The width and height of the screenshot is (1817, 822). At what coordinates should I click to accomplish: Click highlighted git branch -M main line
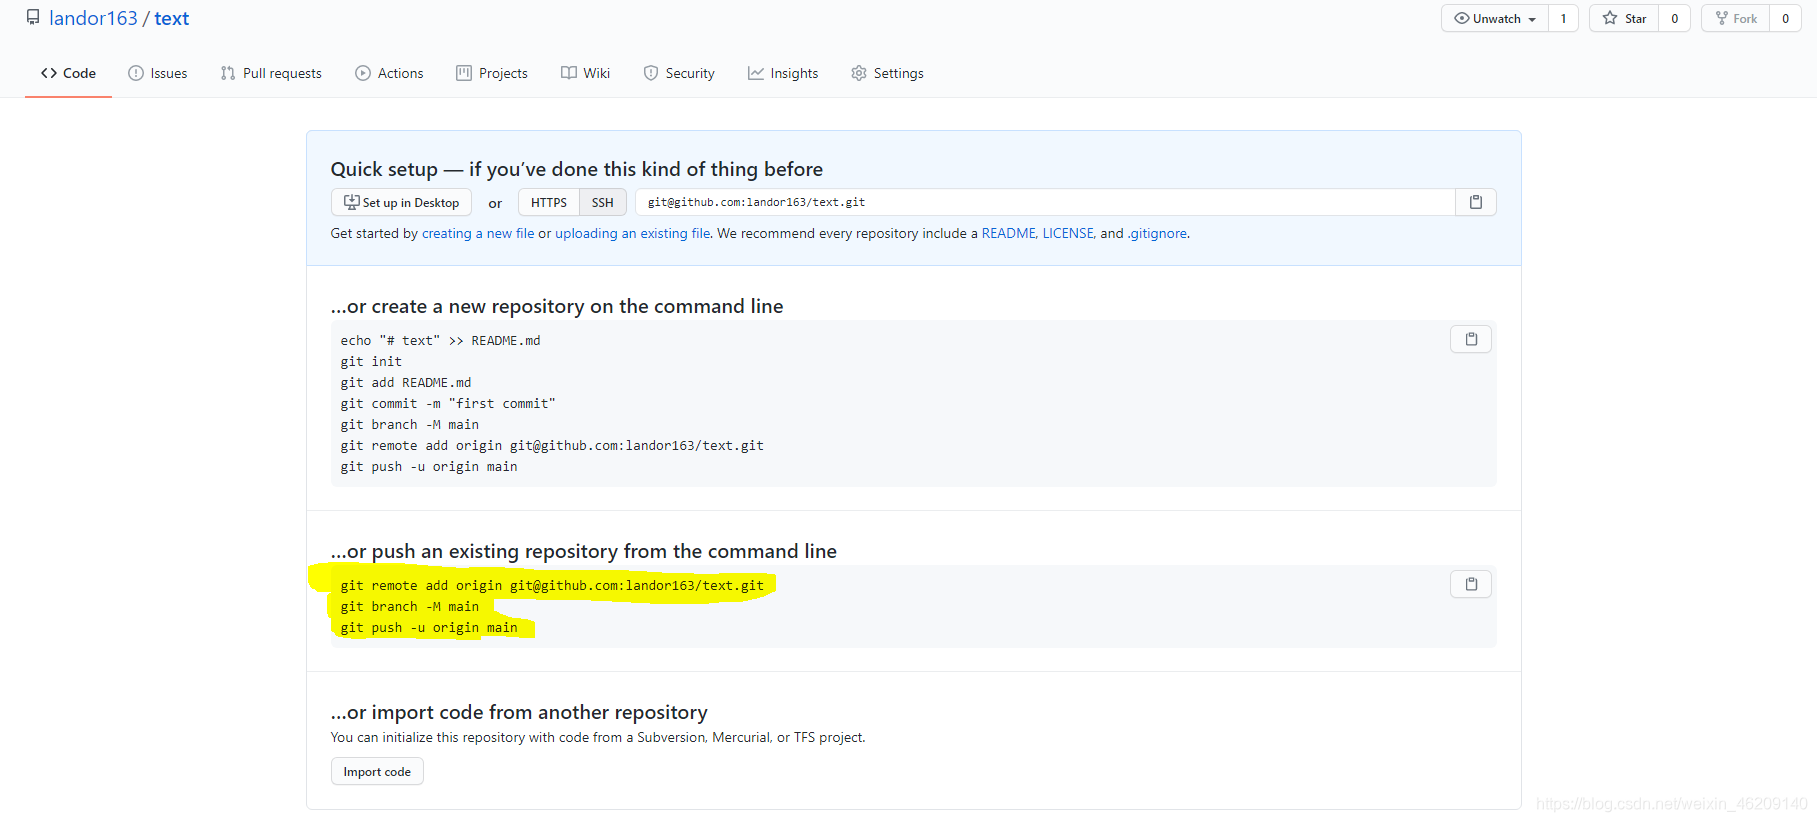click(x=409, y=607)
